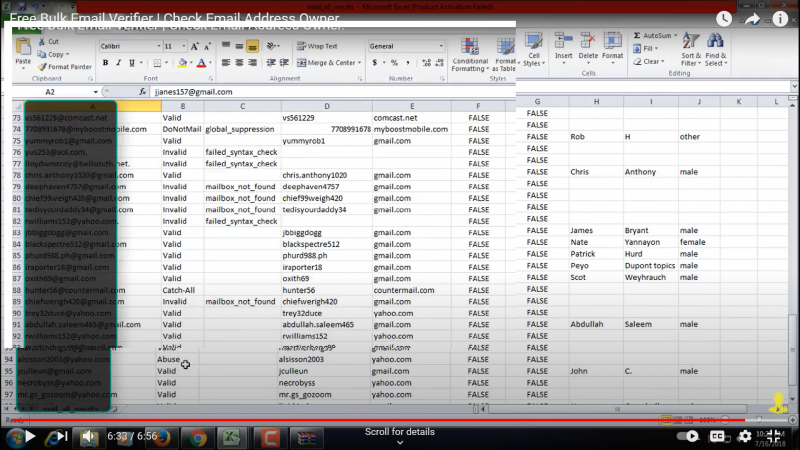Image resolution: width=800 pixels, height=450 pixels.
Task: Open the General number format dropdown
Action: (x=441, y=46)
